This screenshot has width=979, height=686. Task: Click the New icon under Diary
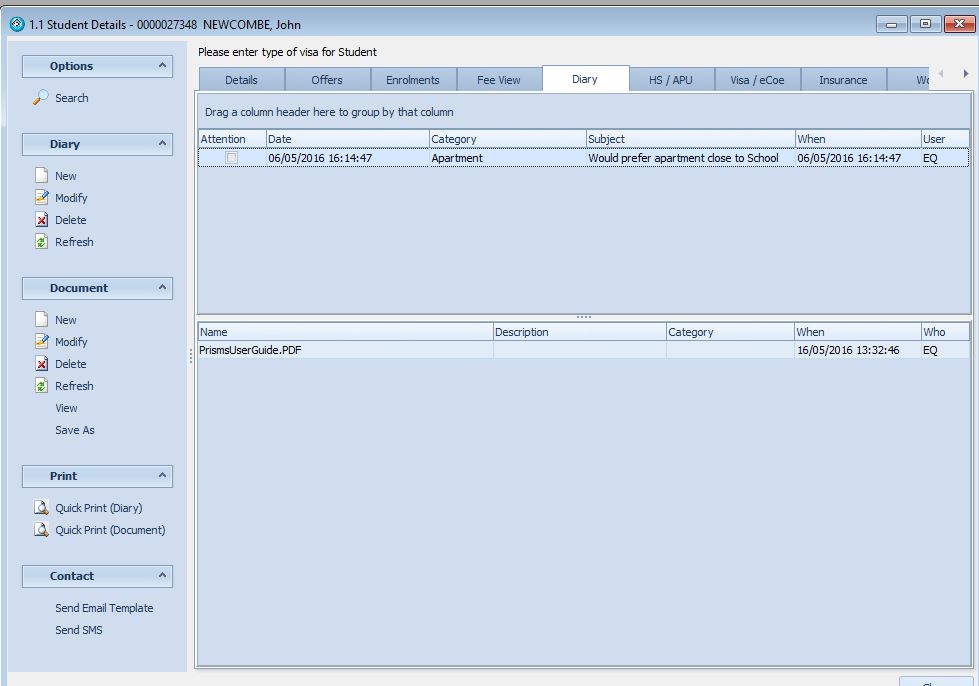point(41,176)
